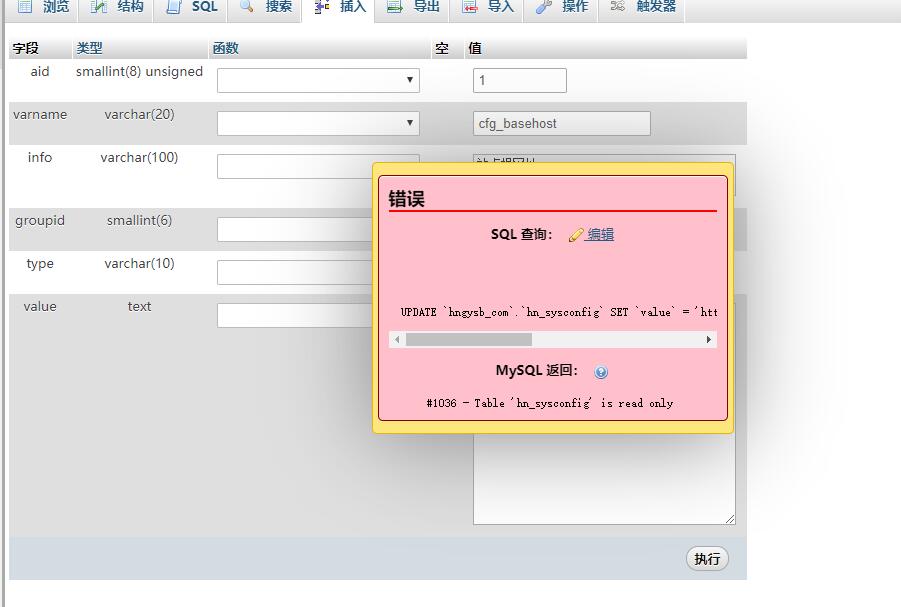Click the insert row icon
This screenshot has height=607, width=901.
322,6
